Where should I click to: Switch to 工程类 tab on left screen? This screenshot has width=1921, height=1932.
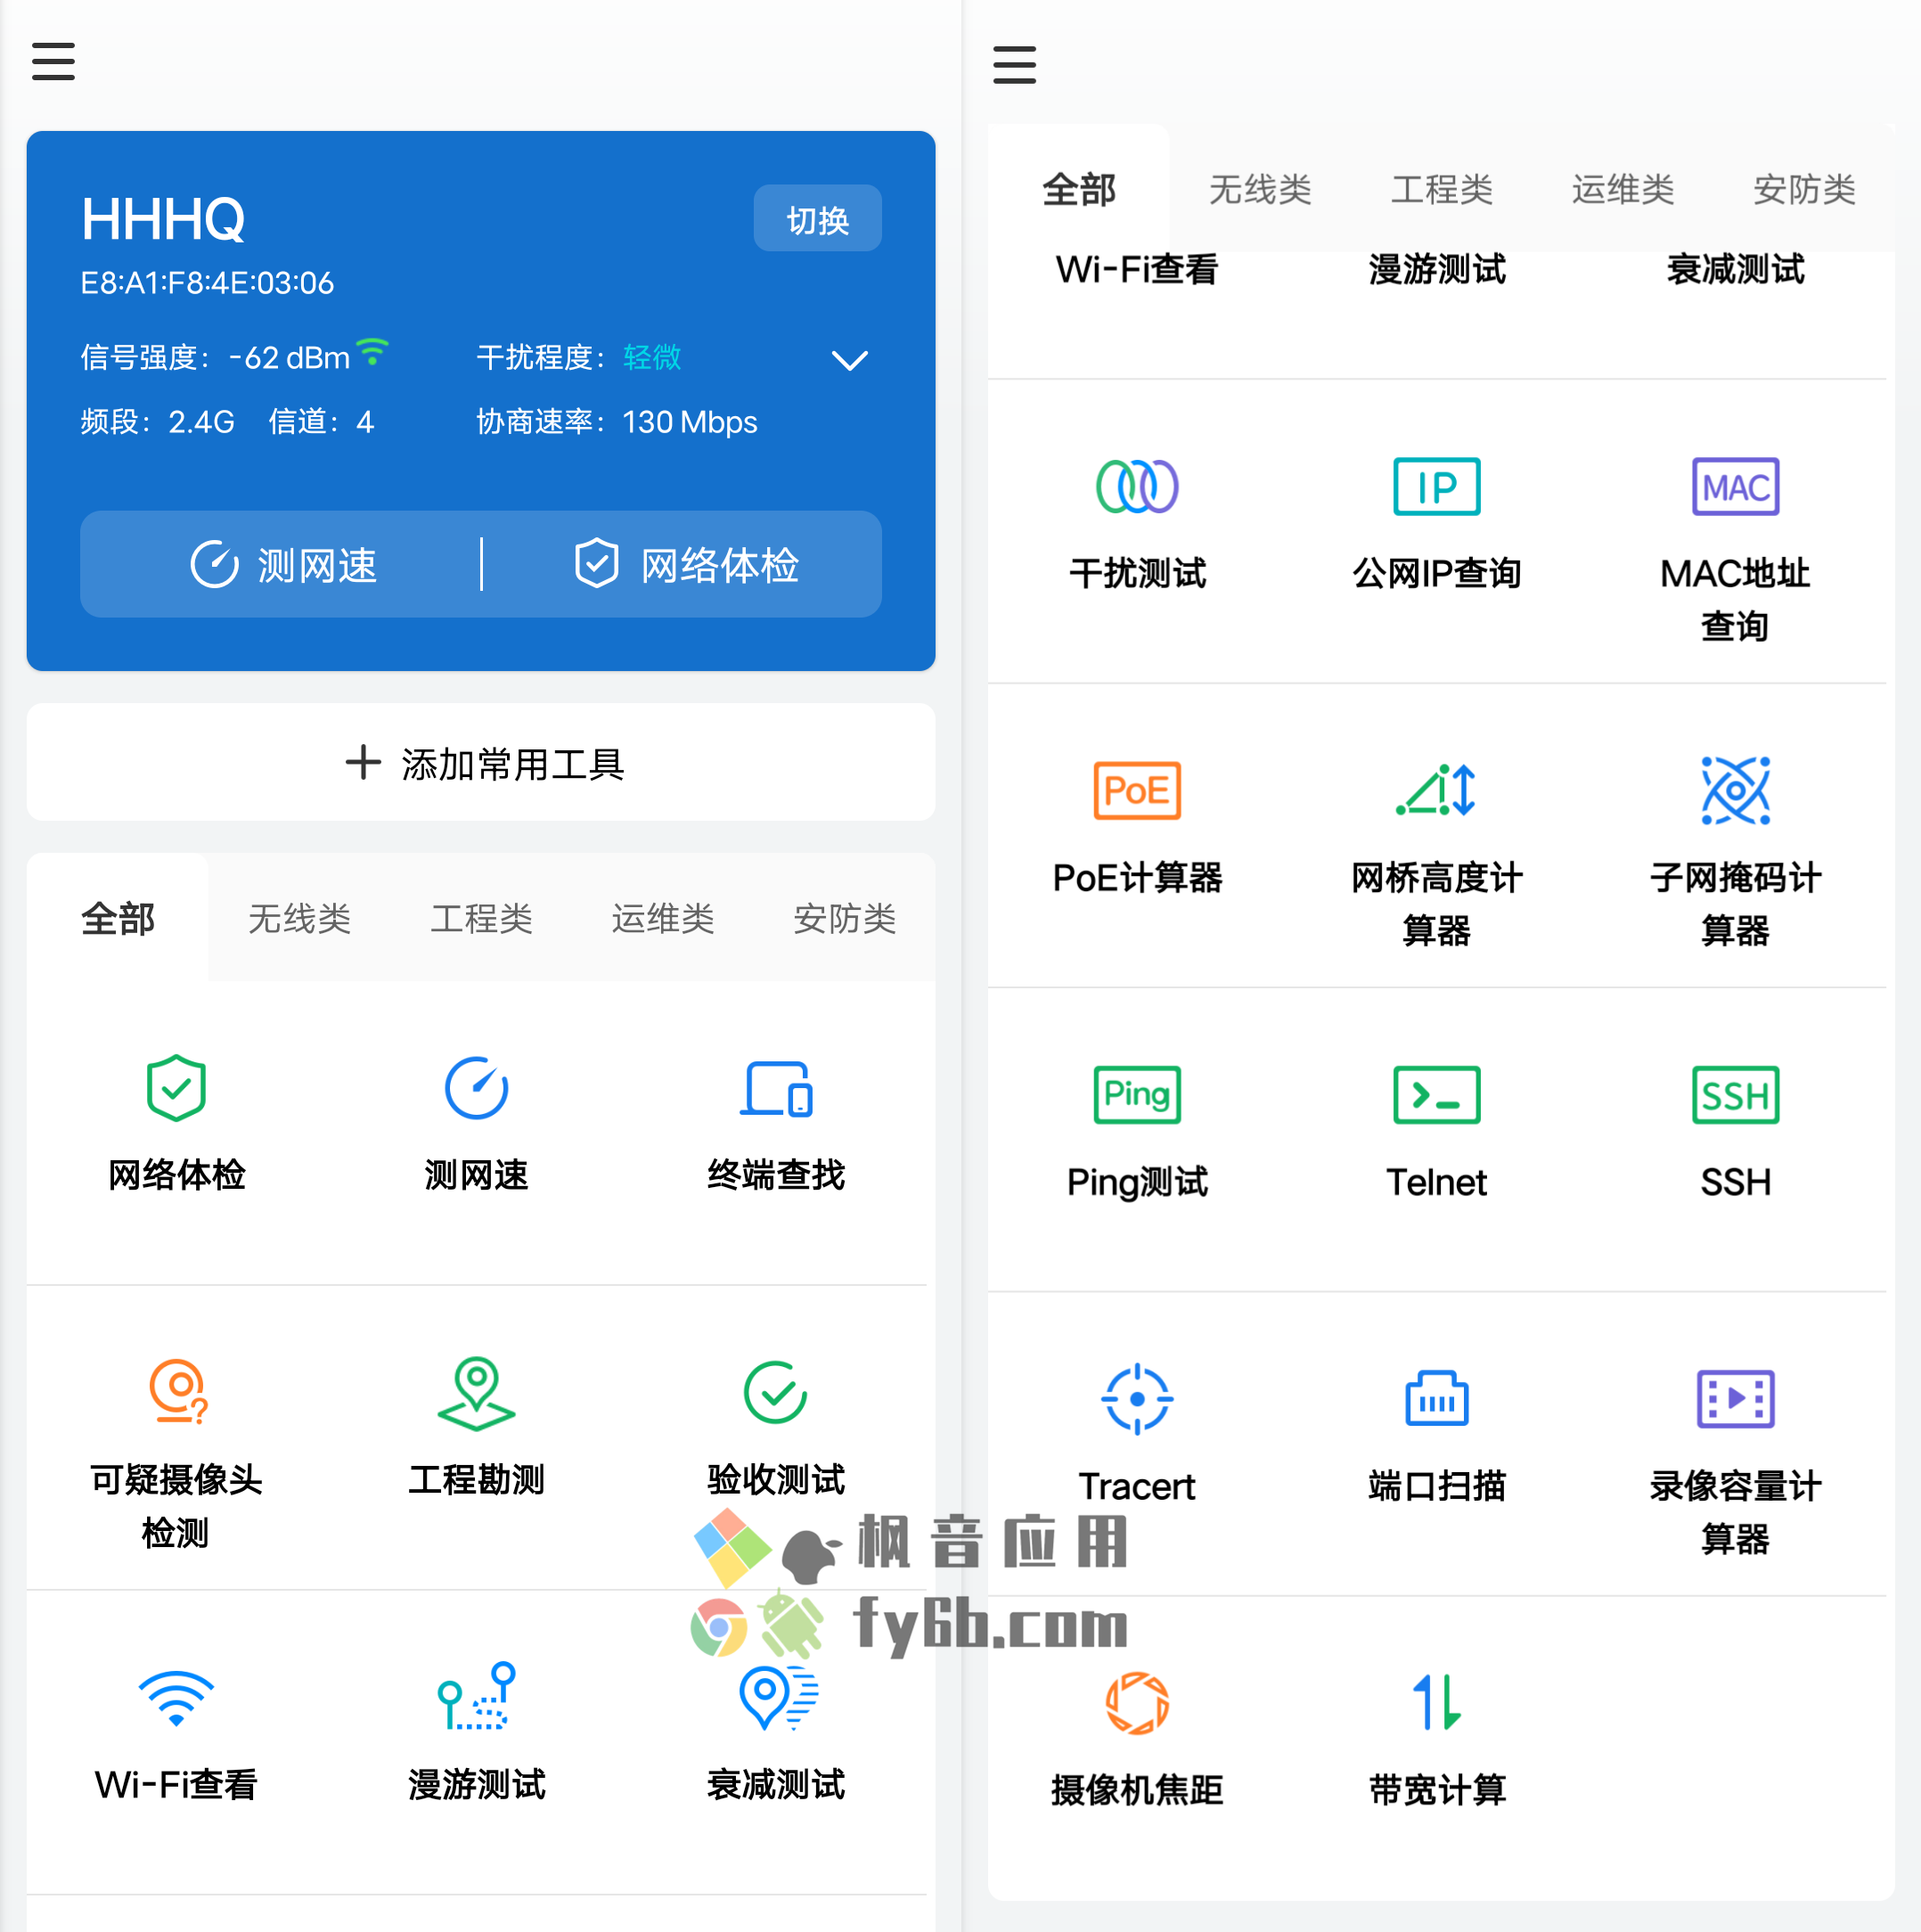(x=481, y=918)
